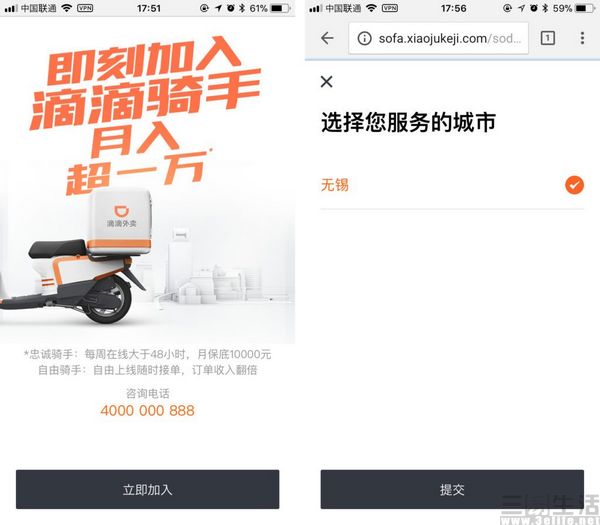Tap the Wi-Fi icon in left status bar

coord(67,8)
